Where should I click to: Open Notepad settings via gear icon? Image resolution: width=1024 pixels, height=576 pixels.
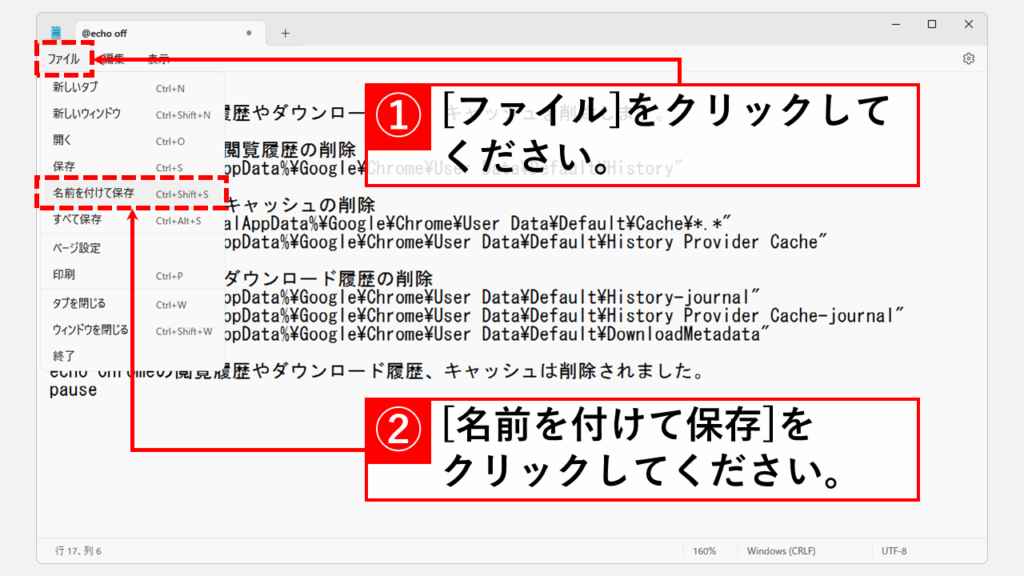click(x=968, y=59)
